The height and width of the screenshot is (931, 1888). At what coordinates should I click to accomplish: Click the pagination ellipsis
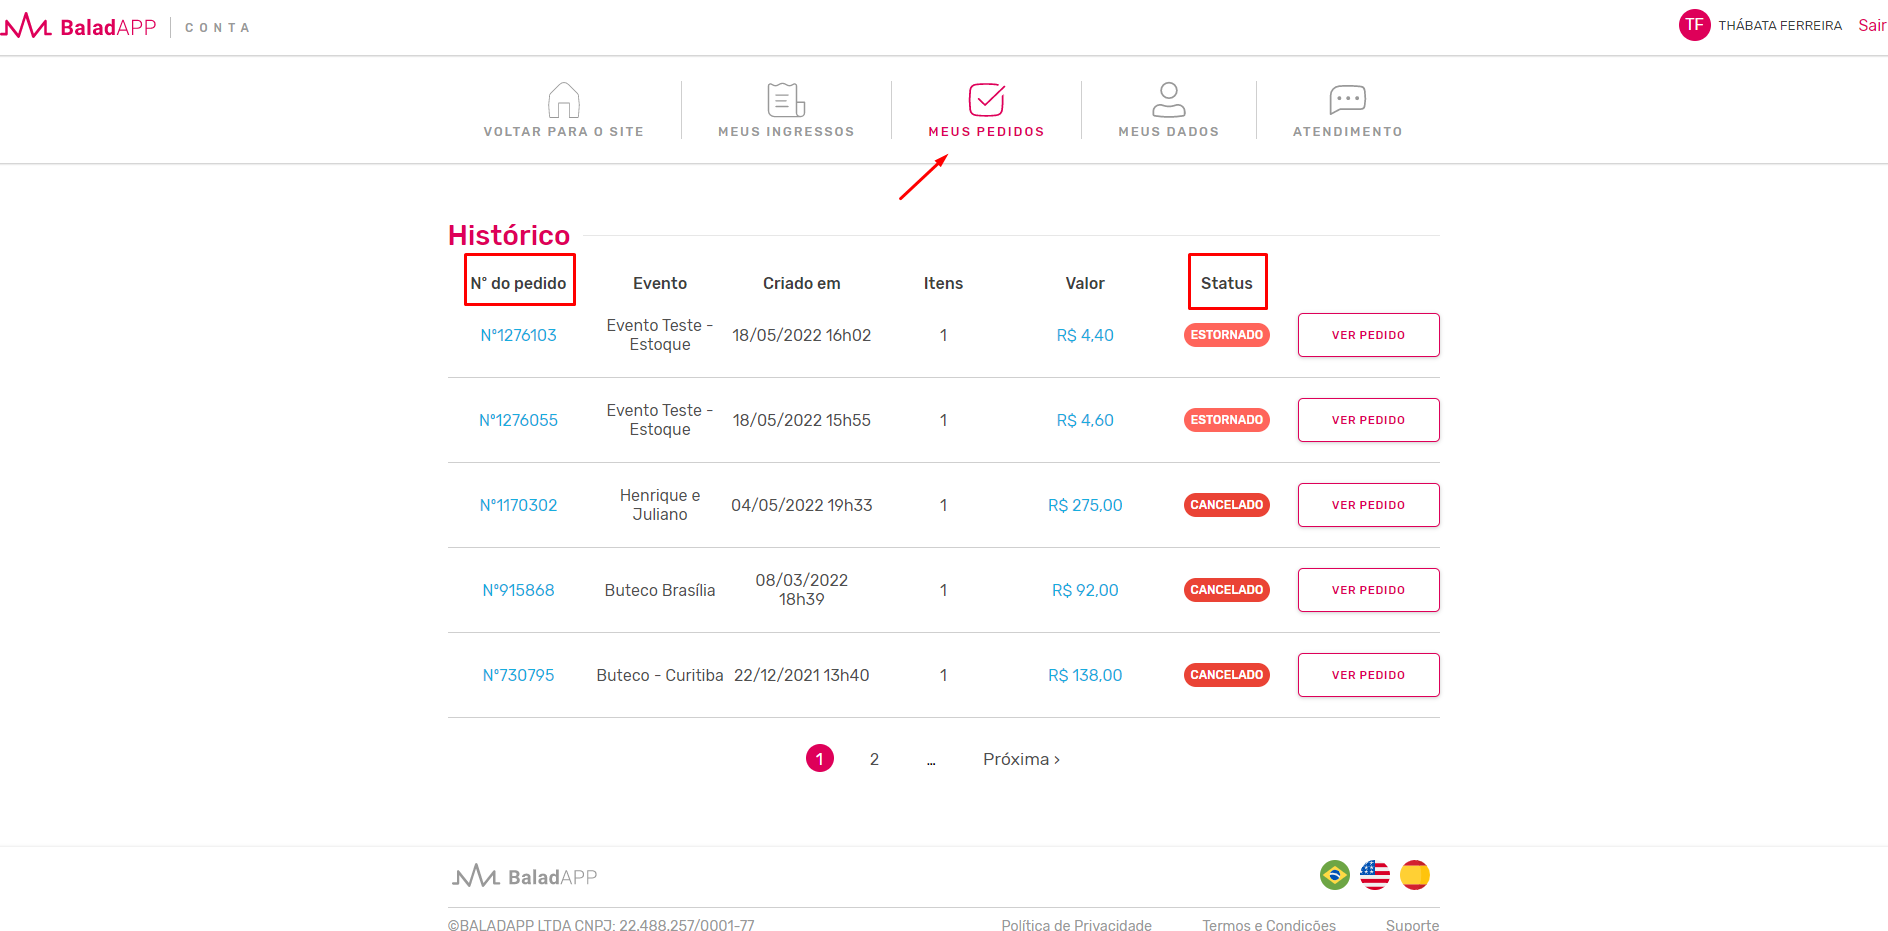coord(931,761)
